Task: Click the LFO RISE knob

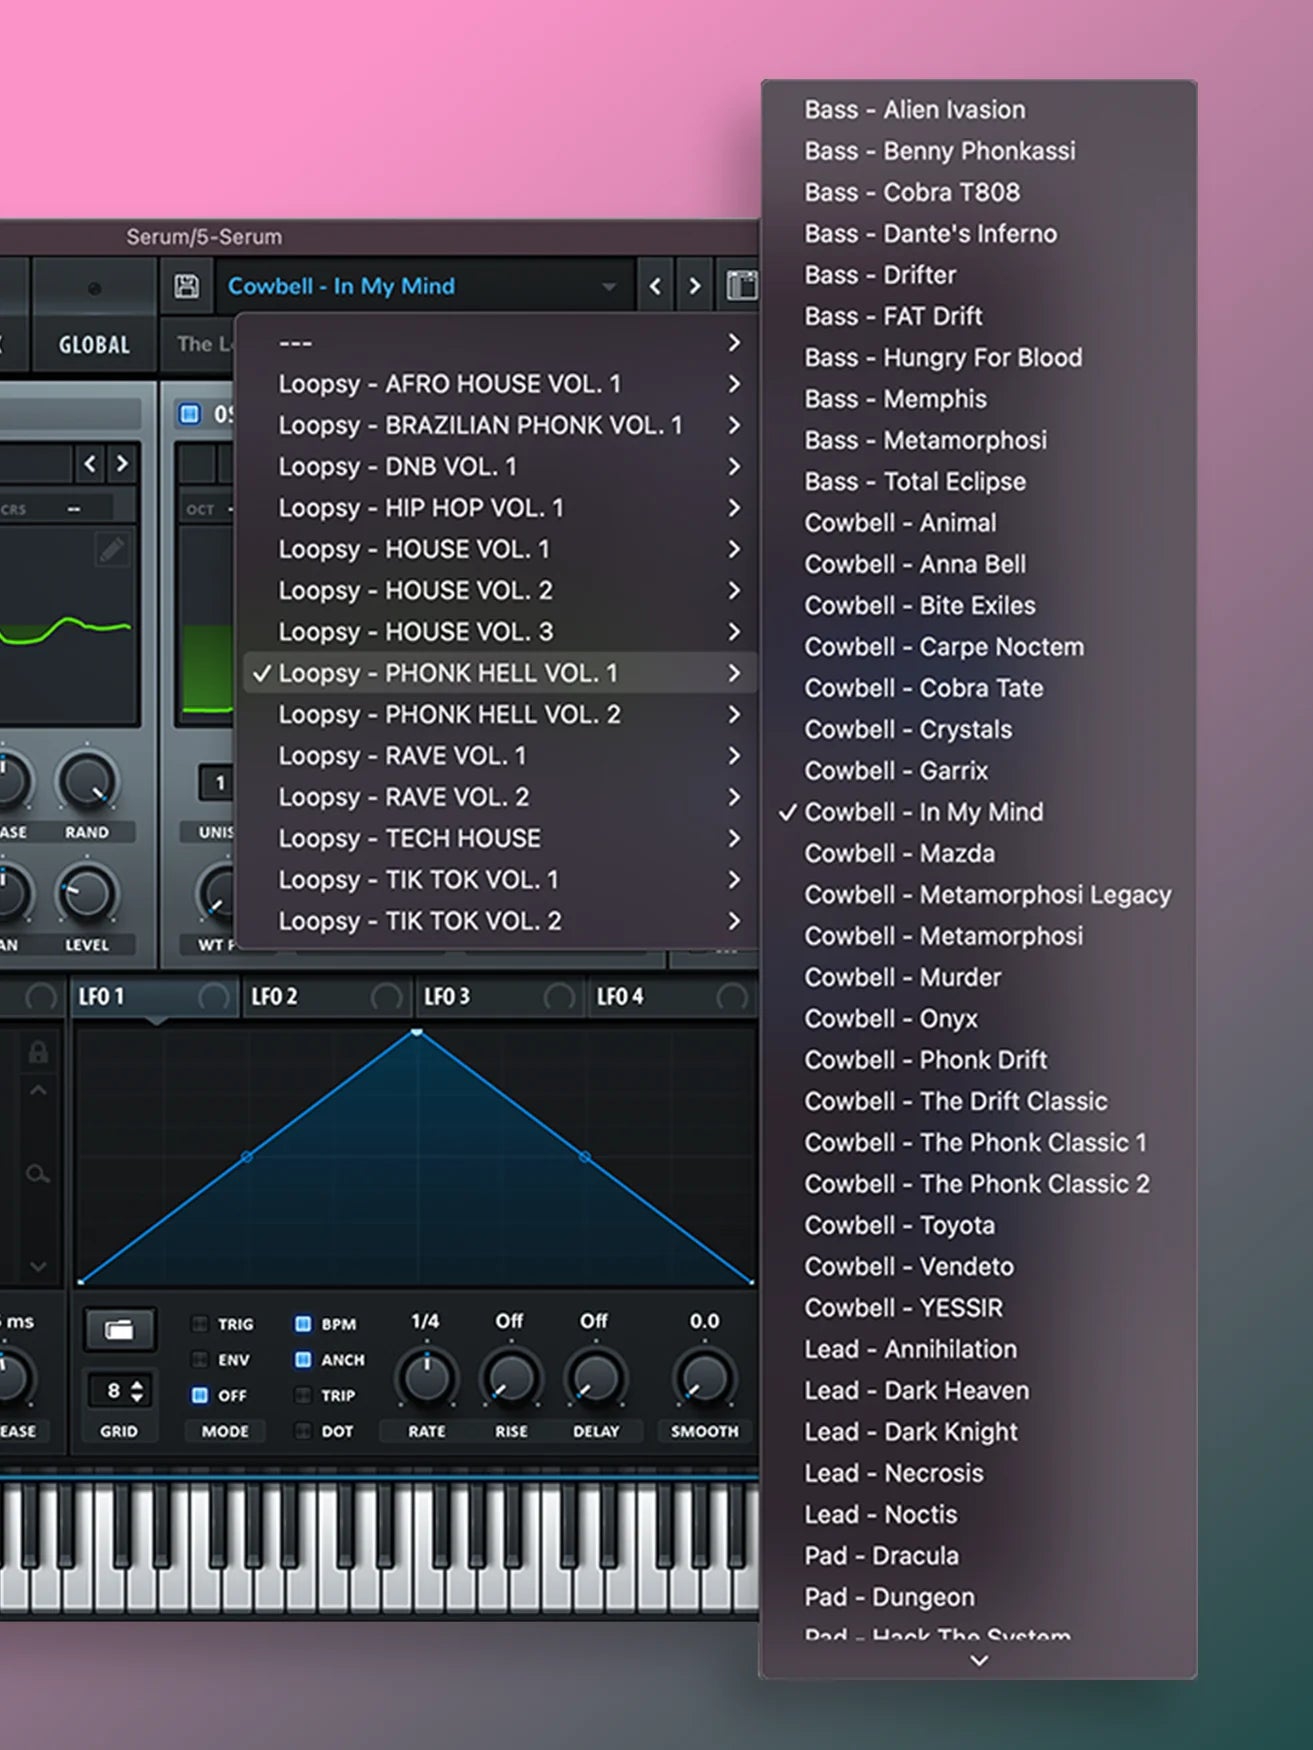Action: (x=511, y=1378)
